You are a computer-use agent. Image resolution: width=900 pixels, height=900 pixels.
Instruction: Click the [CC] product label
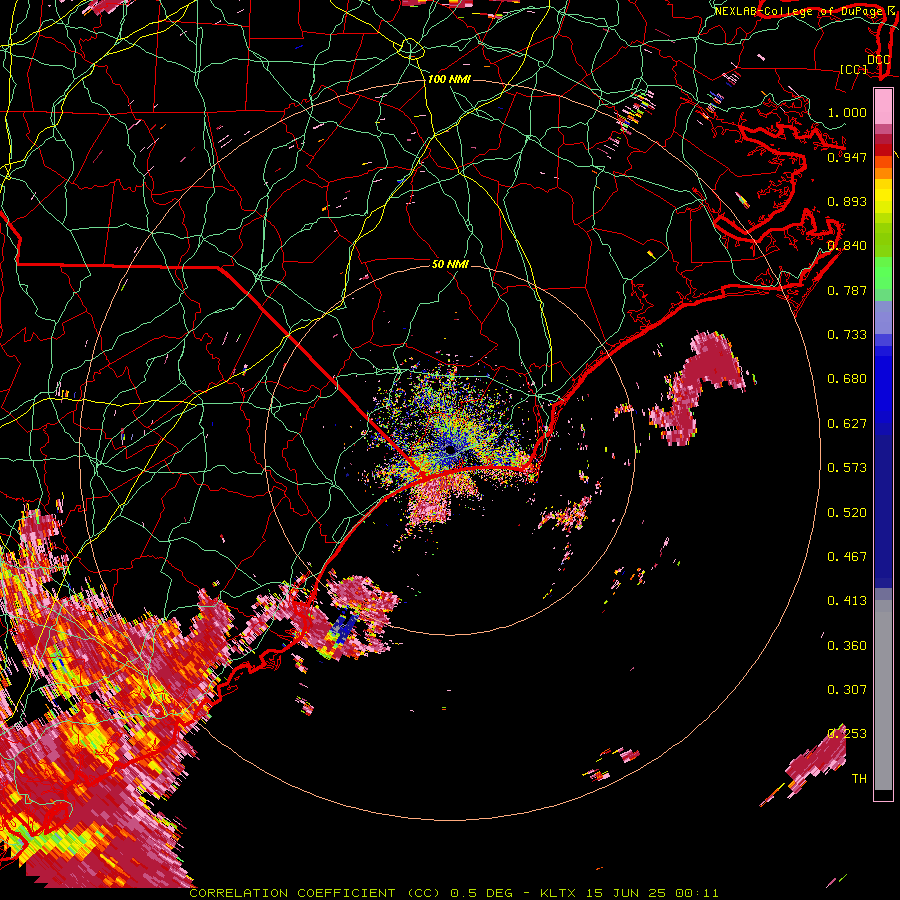coord(854,69)
